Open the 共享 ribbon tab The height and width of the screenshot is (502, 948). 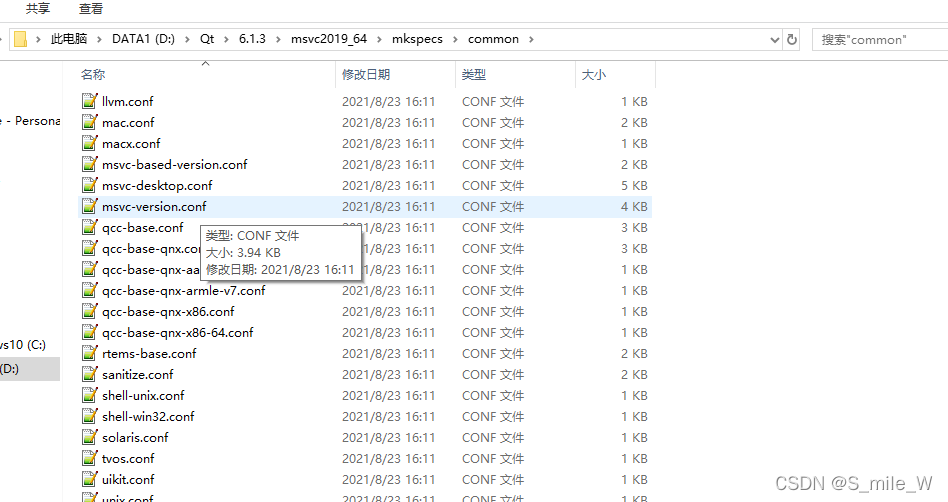click(38, 8)
